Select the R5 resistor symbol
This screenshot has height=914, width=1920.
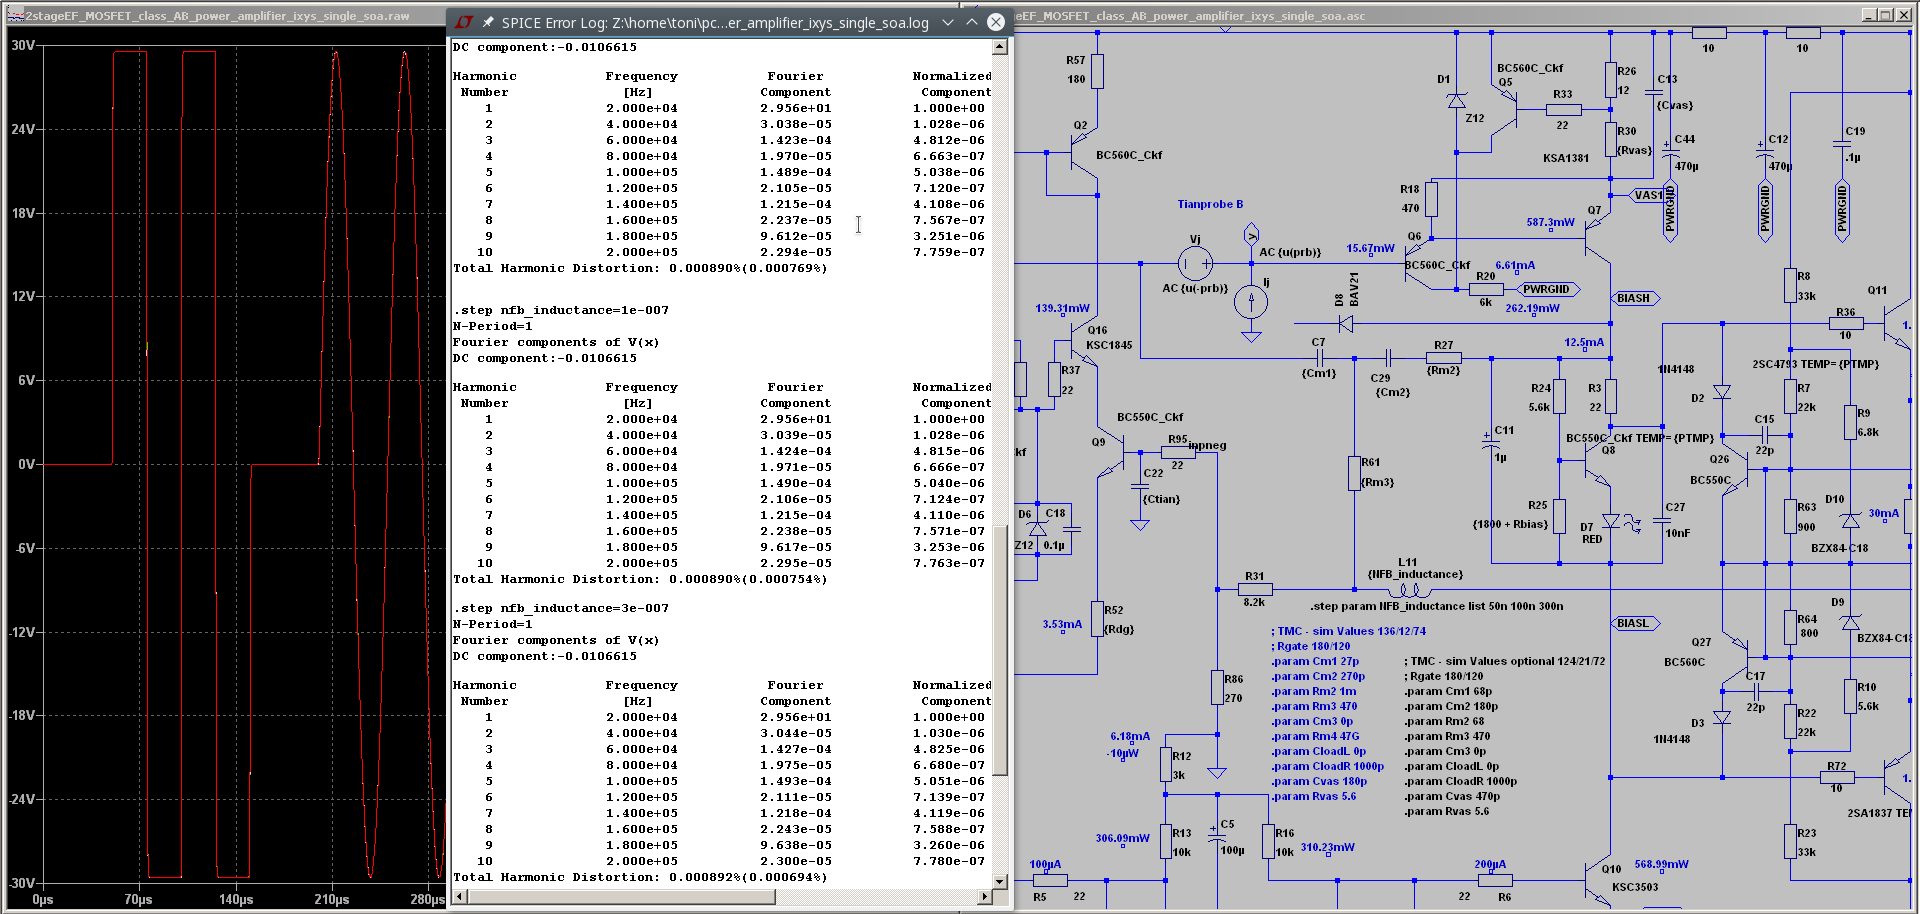tap(1050, 880)
